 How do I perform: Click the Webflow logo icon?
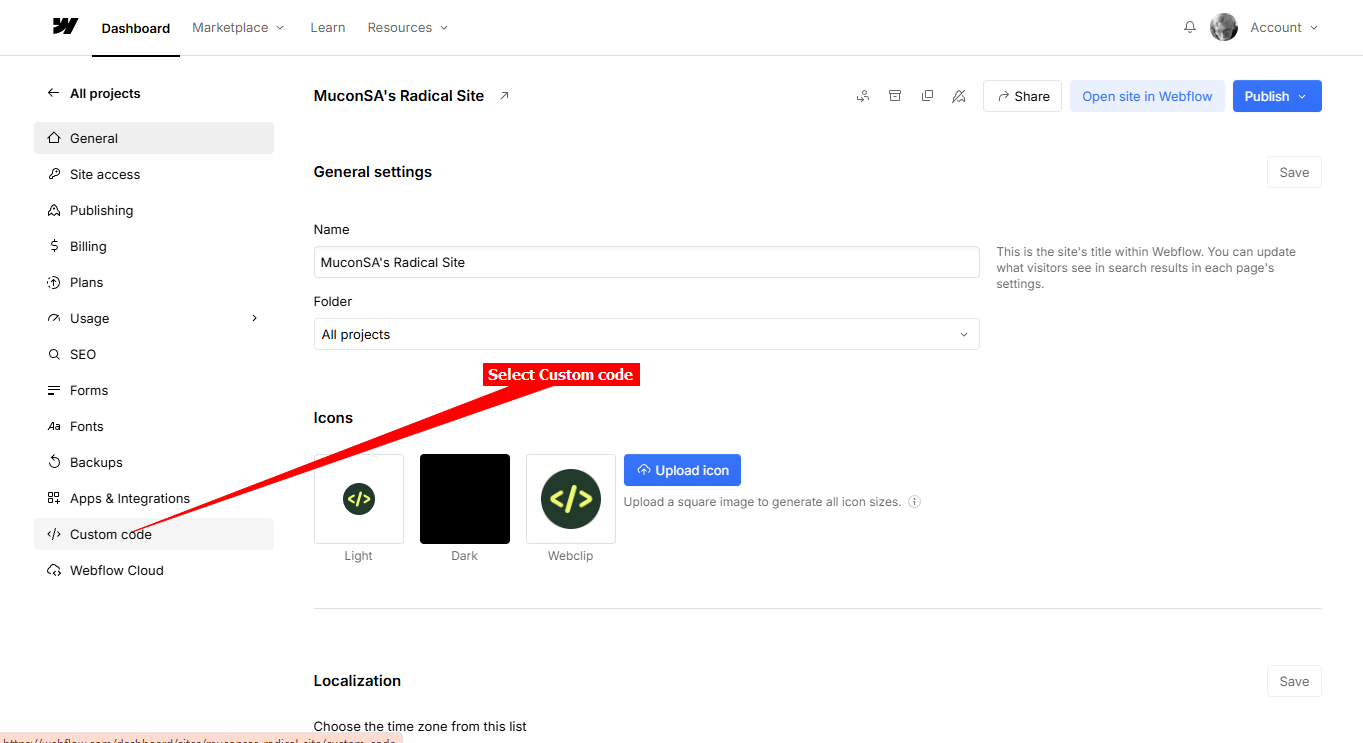point(65,27)
